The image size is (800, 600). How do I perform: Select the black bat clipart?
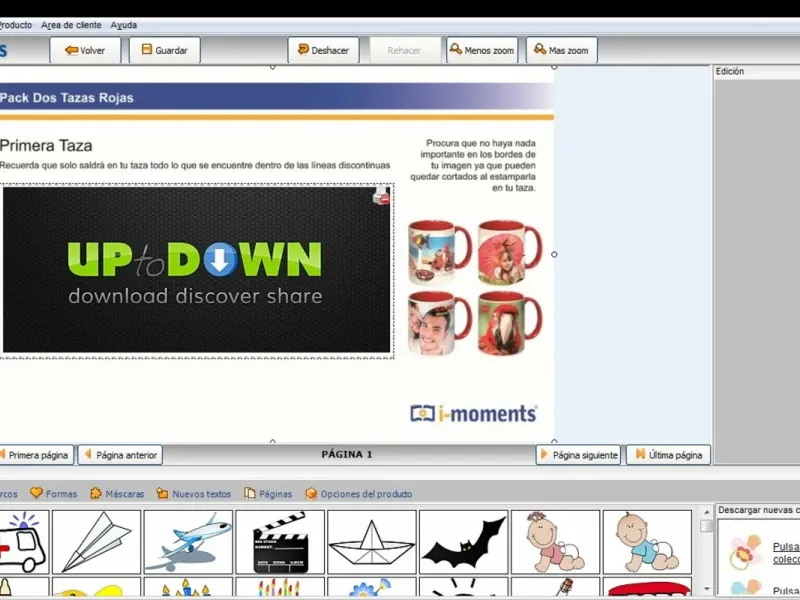point(464,542)
